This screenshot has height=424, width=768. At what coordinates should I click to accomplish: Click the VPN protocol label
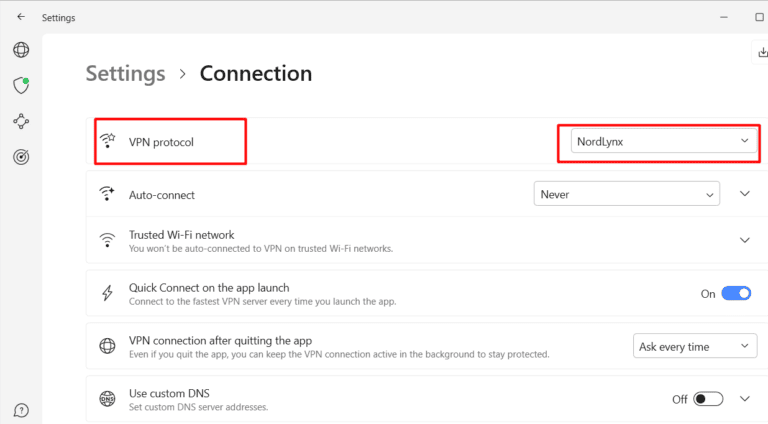tap(161, 142)
